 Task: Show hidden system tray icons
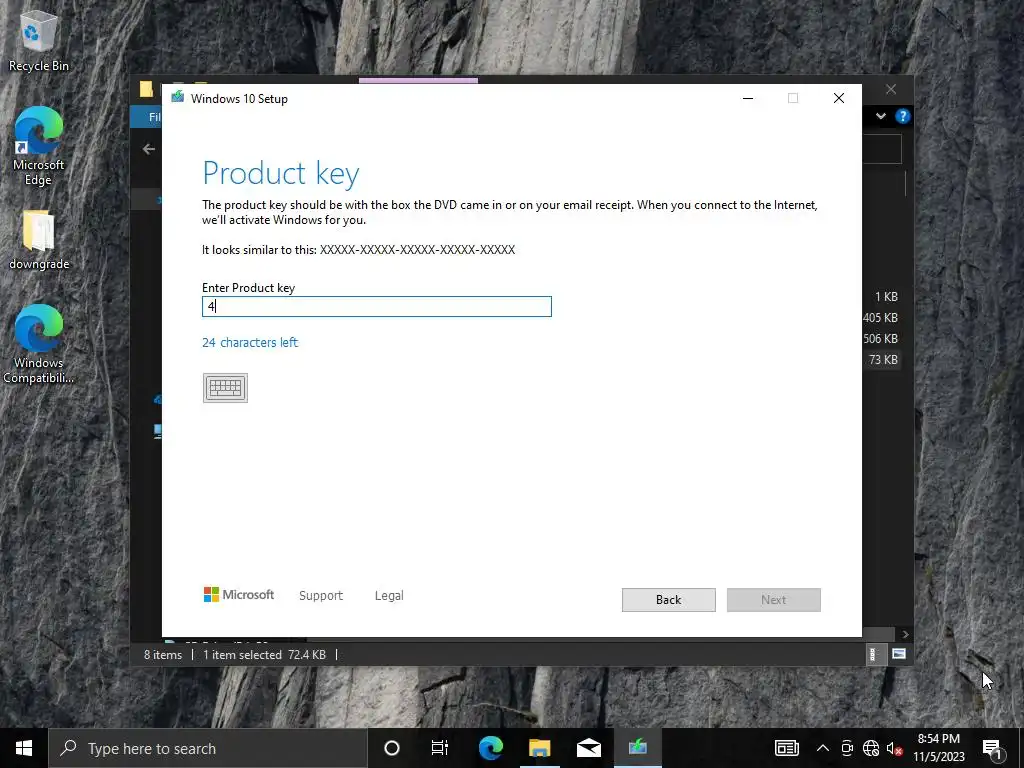pyautogui.click(x=823, y=748)
